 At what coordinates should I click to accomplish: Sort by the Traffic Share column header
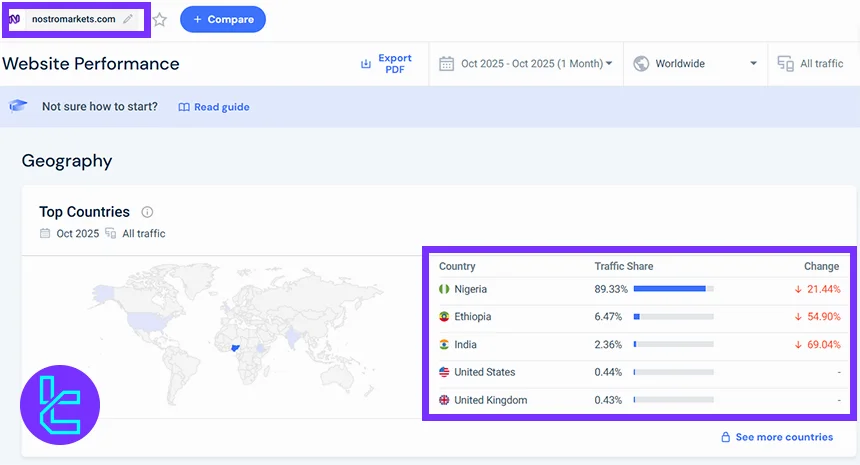(623, 266)
